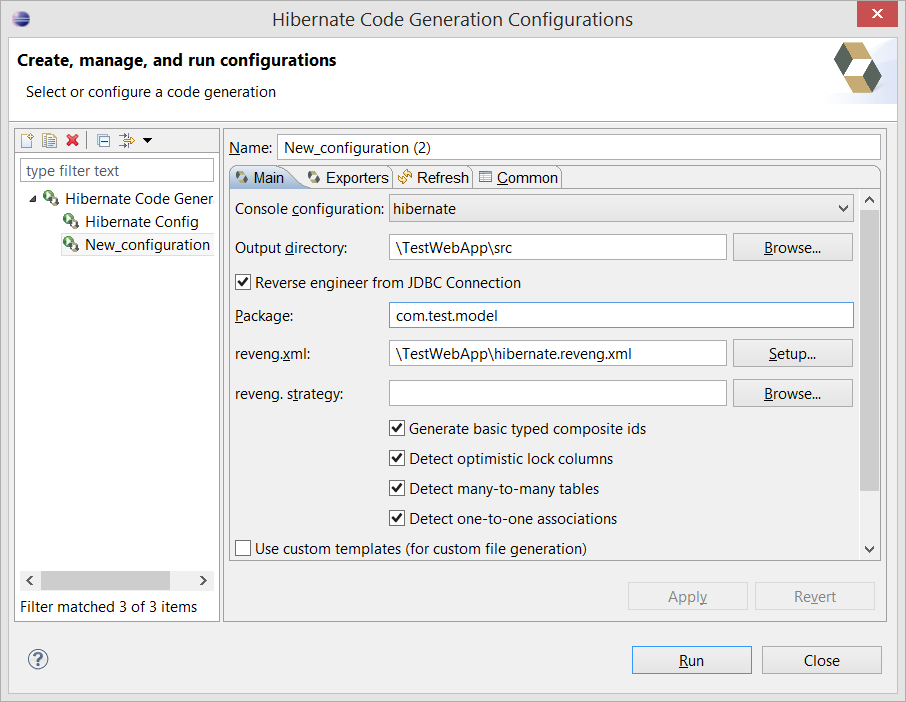Click the vertical scrollbar thumb in Main tab

click(x=870, y=350)
